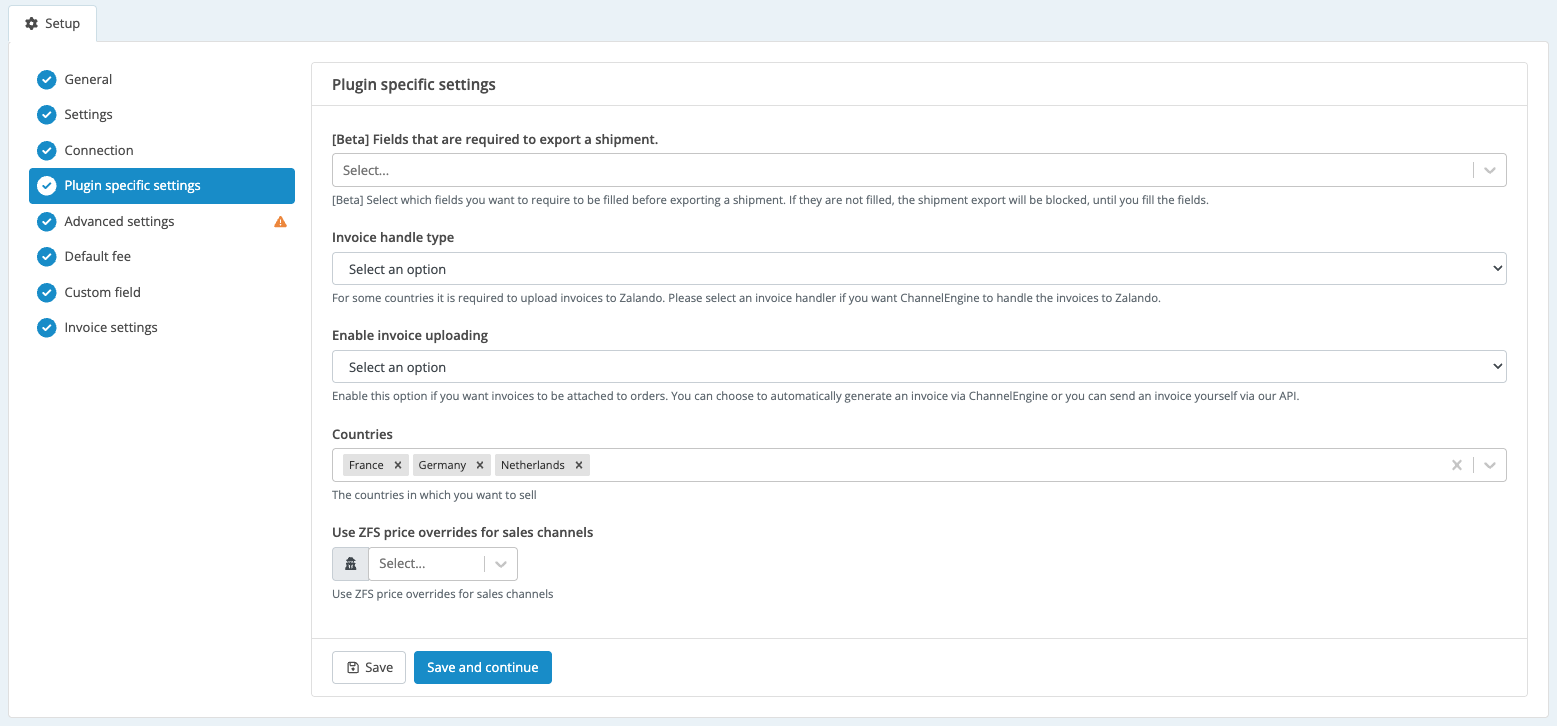Click the checkmark icon beside General
The width and height of the screenshot is (1557, 726).
46,80
